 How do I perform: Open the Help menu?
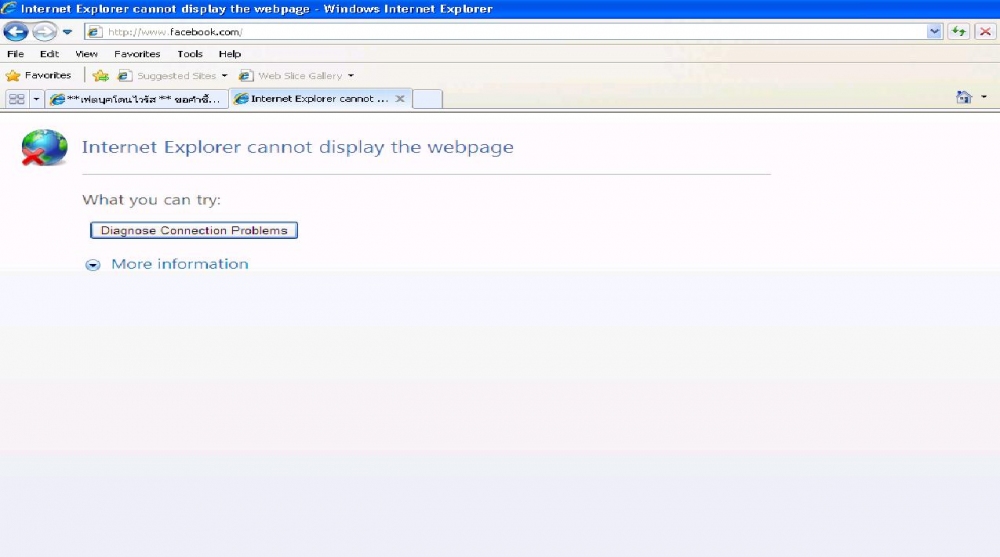click(x=230, y=54)
